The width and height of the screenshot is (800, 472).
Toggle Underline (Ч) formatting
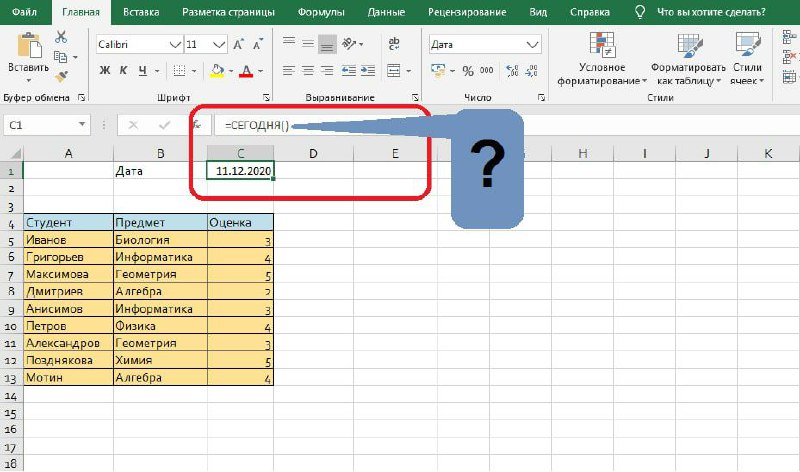(143, 70)
